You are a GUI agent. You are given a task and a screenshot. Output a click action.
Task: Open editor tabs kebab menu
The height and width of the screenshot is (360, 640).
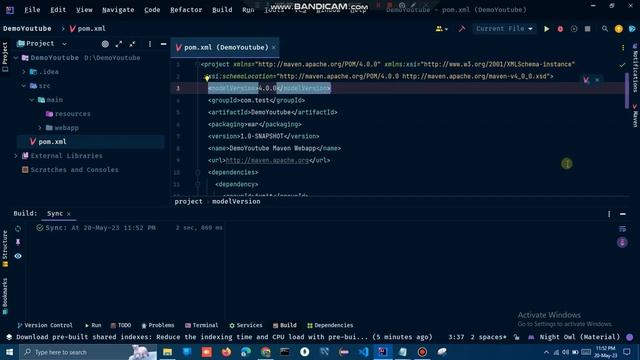[622, 48]
